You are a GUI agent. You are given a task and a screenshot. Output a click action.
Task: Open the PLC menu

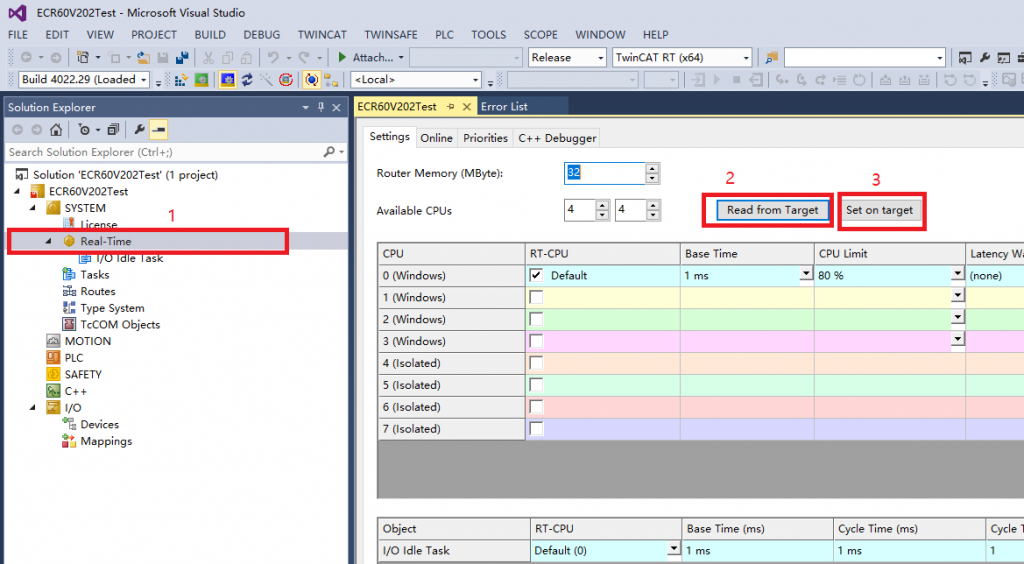coord(444,35)
